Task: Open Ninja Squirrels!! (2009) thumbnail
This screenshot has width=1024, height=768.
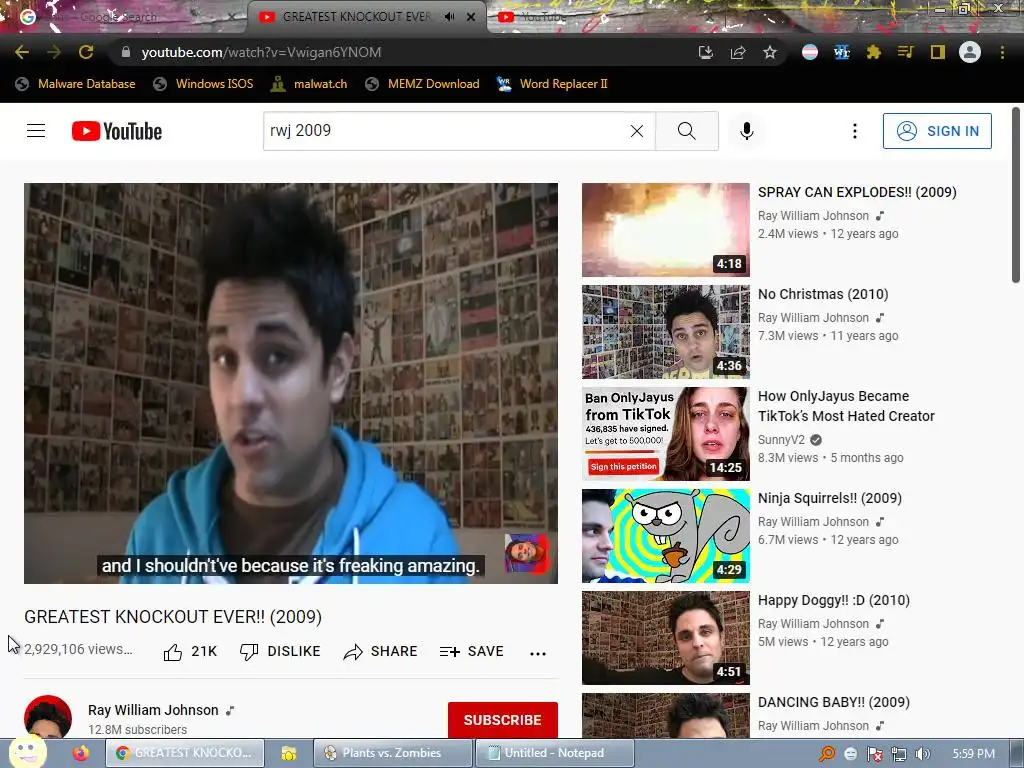Action: tap(665, 536)
